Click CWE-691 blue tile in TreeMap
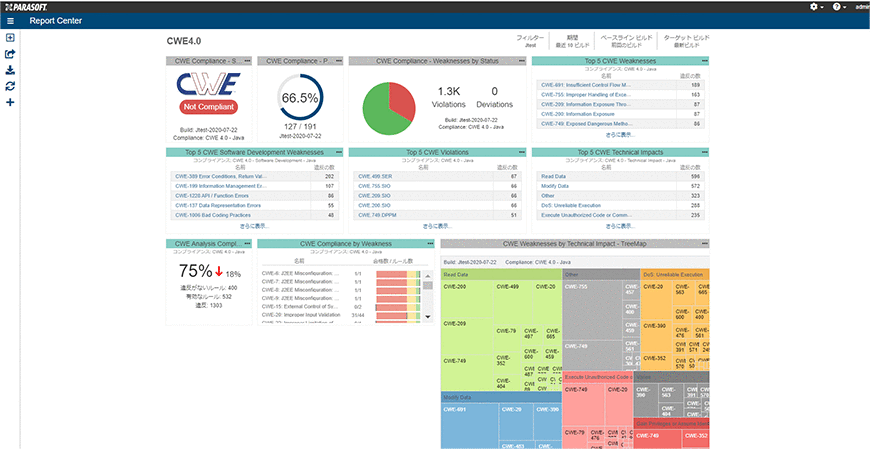 tap(469, 425)
